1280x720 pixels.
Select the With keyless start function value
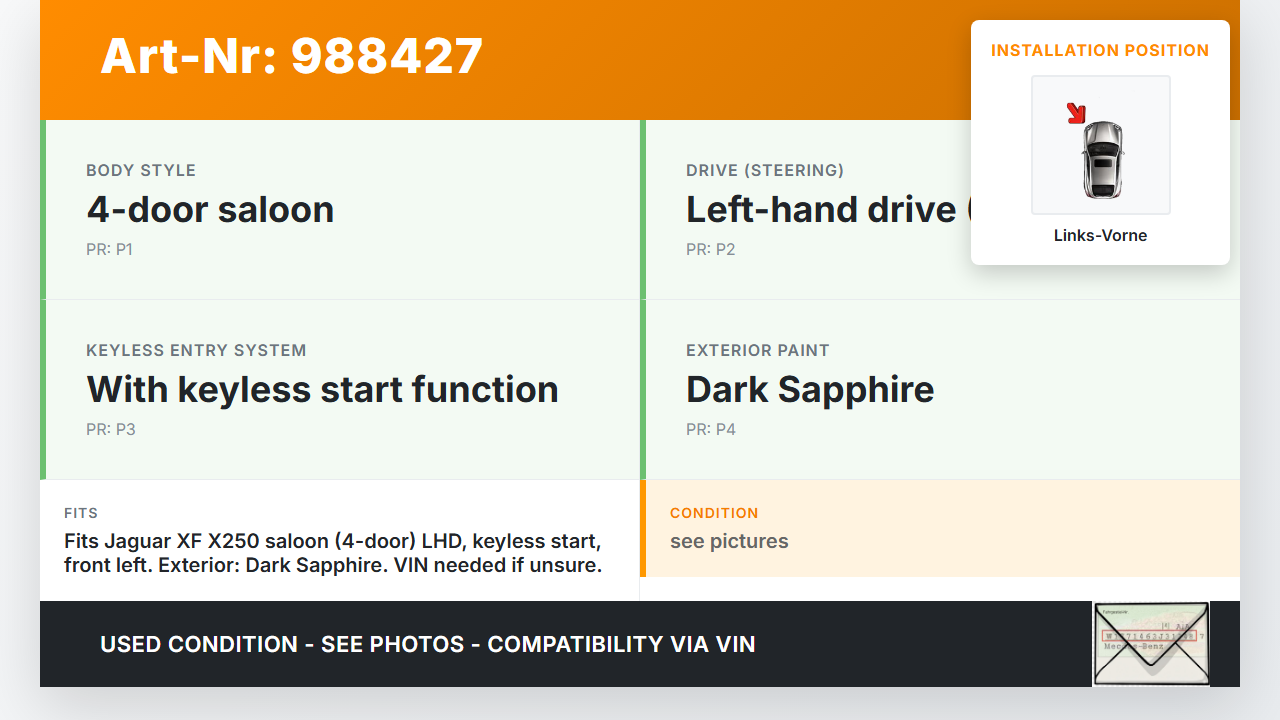(322, 390)
